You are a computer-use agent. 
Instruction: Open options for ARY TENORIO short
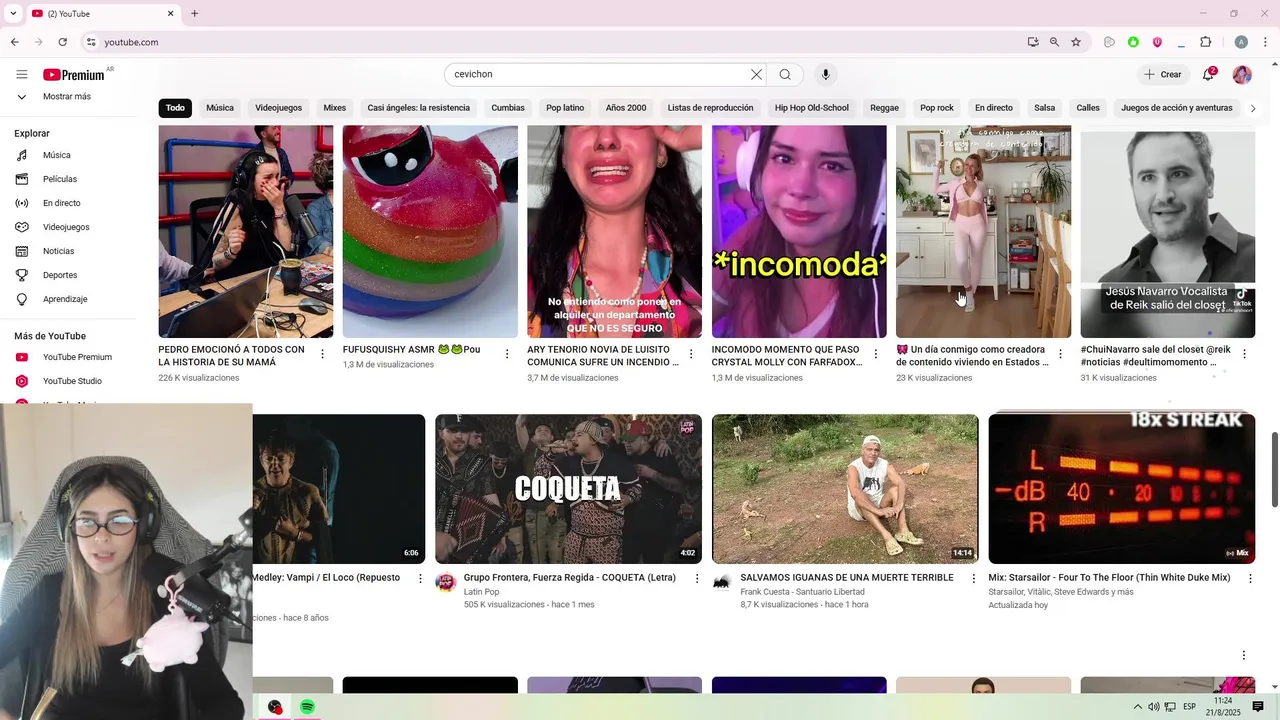(691, 354)
